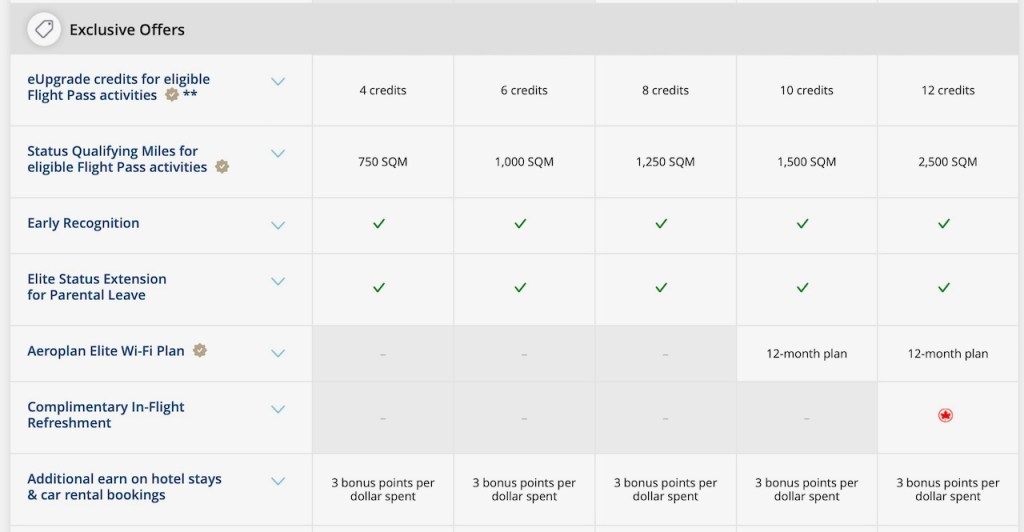
Task: Expand Additional earn on hotel stays chevron
Action: click(278, 482)
